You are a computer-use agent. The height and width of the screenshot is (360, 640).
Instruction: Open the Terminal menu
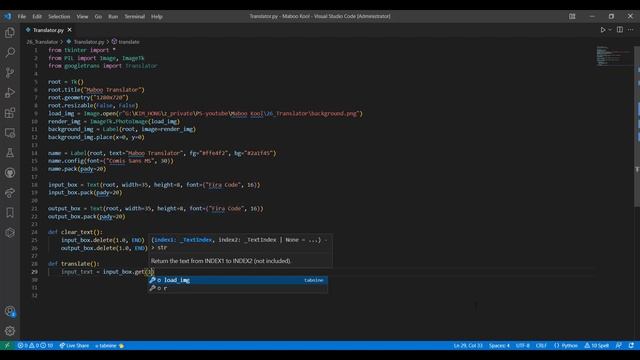[x=135, y=16]
